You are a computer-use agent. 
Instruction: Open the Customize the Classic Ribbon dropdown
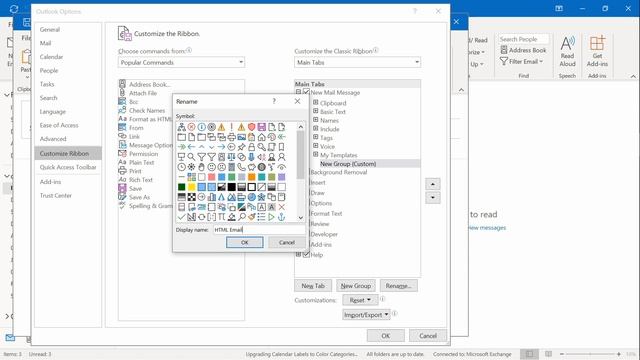358,62
